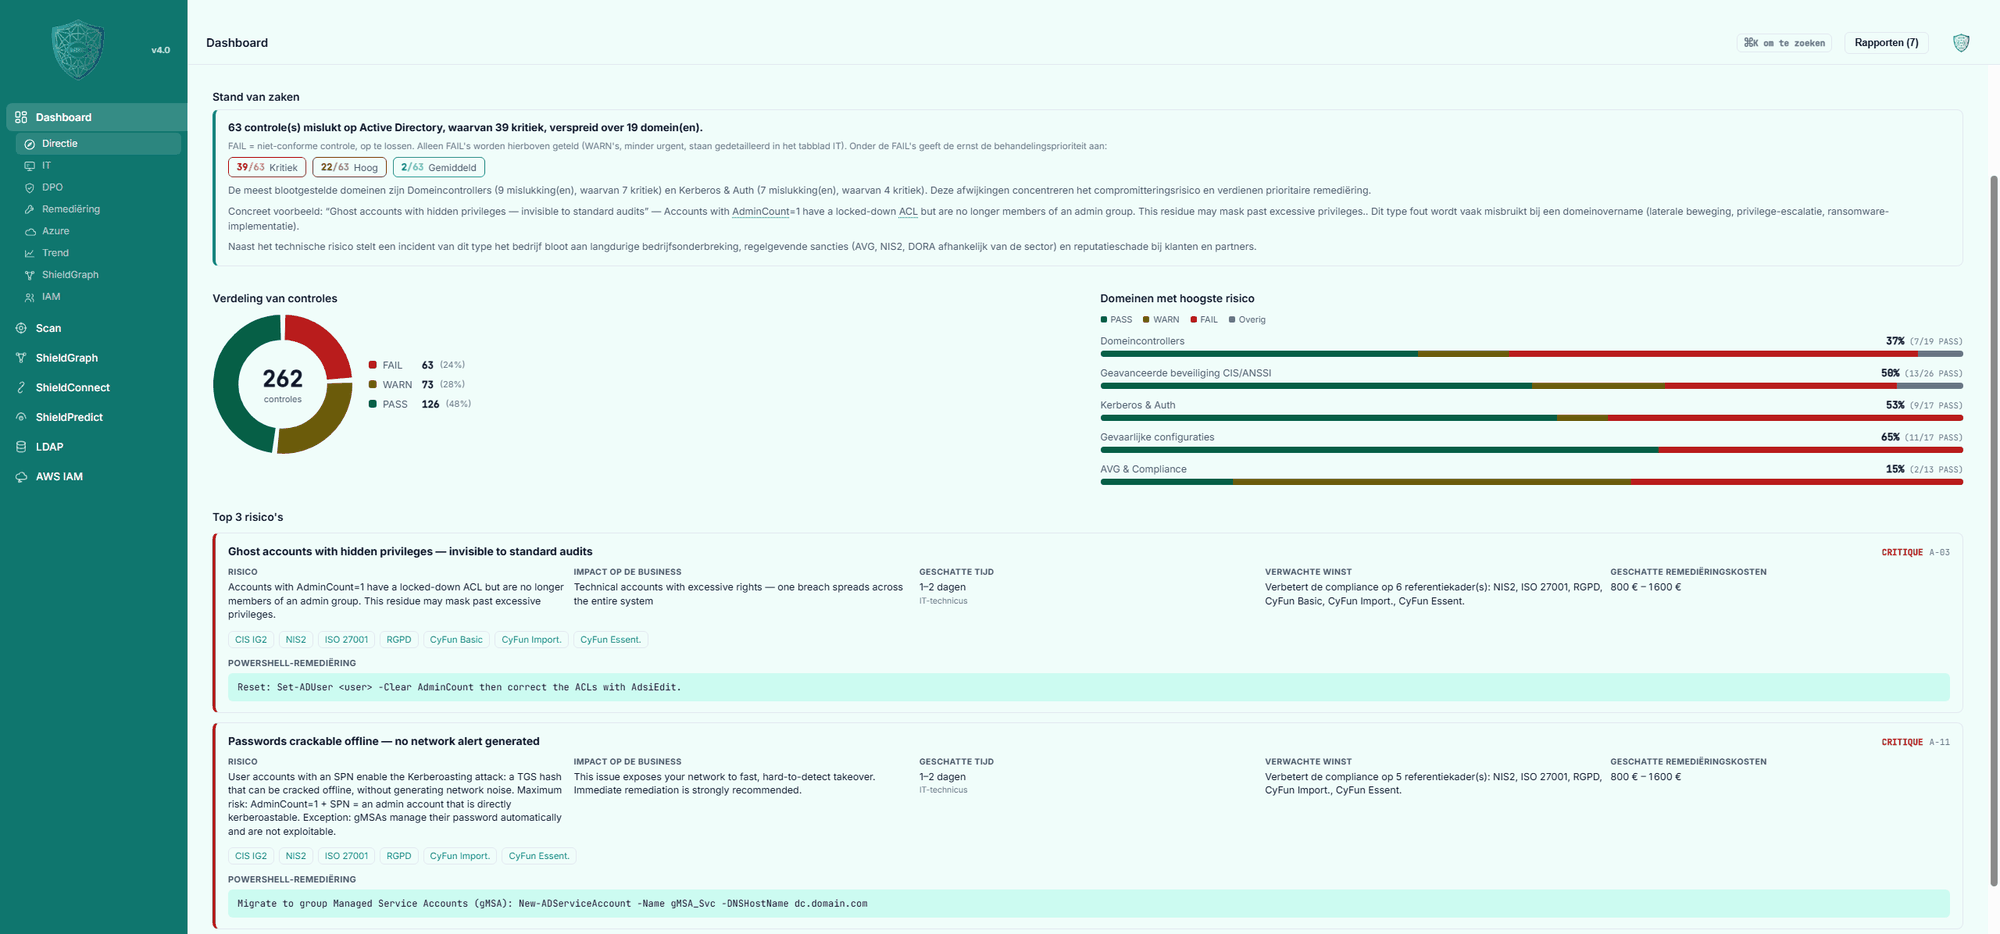
Task: Click the AVG & Compliance domain label
Action: click(1143, 469)
